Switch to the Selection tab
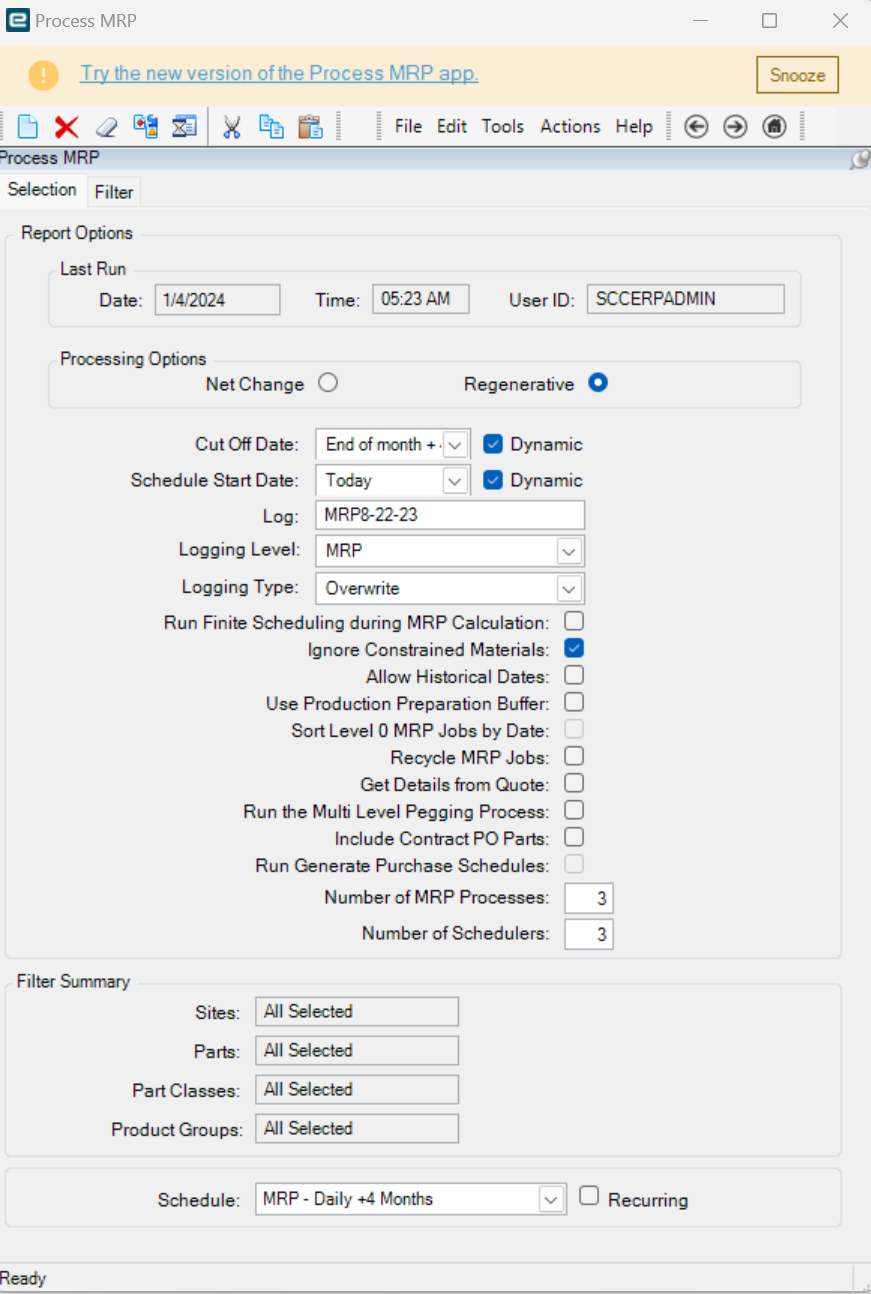Screen dimensions: 871x1294 [42, 190]
